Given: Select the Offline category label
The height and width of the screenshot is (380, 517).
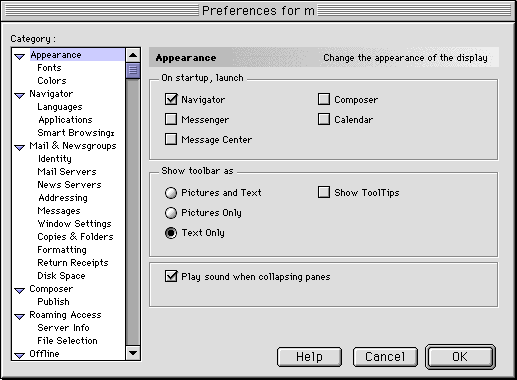Looking at the screenshot, I should click(44, 354).
